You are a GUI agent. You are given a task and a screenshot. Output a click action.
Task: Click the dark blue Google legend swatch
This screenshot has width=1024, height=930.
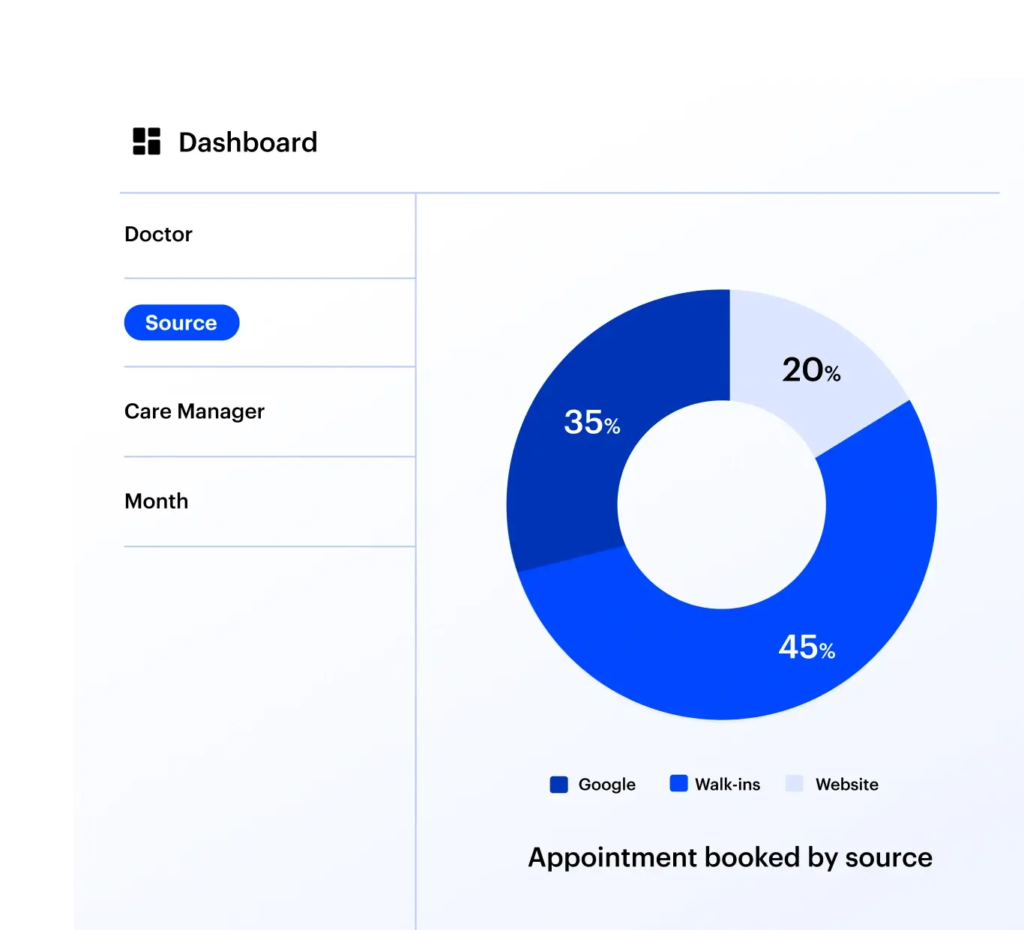click(x=559, y=785)
